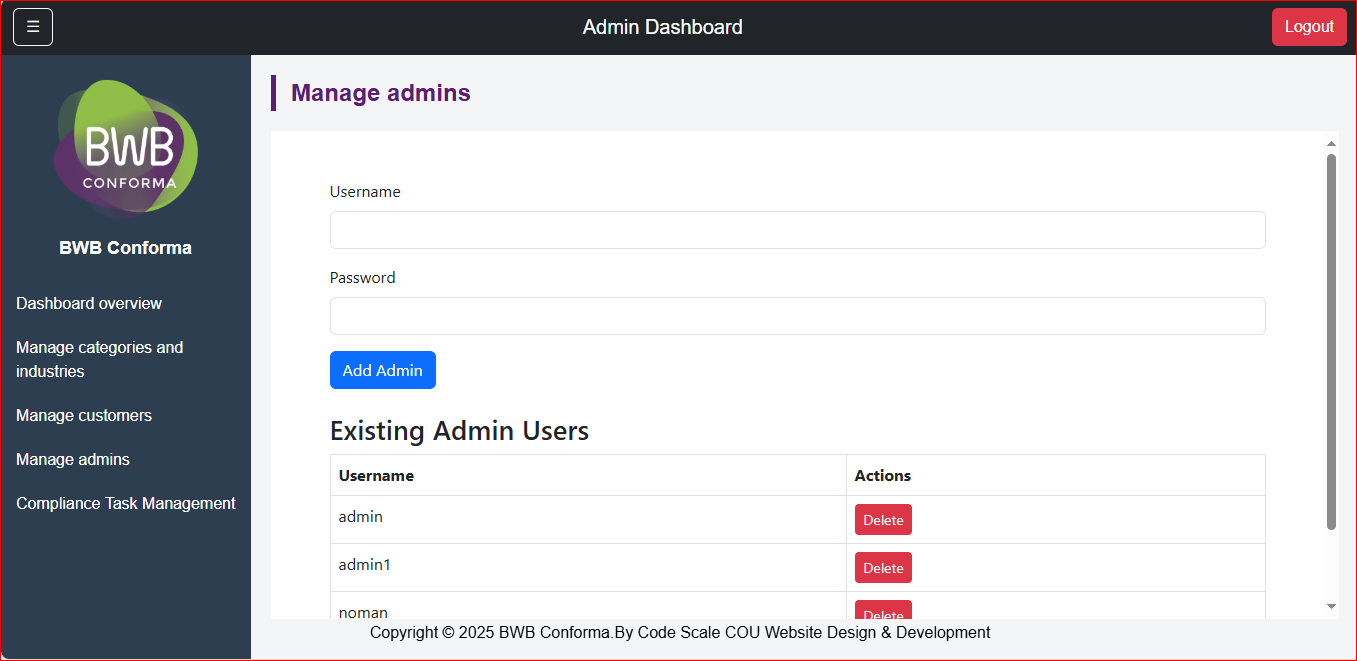Click the Actions column header
Screen dimensions: 1357x661
coord(1055,476)
